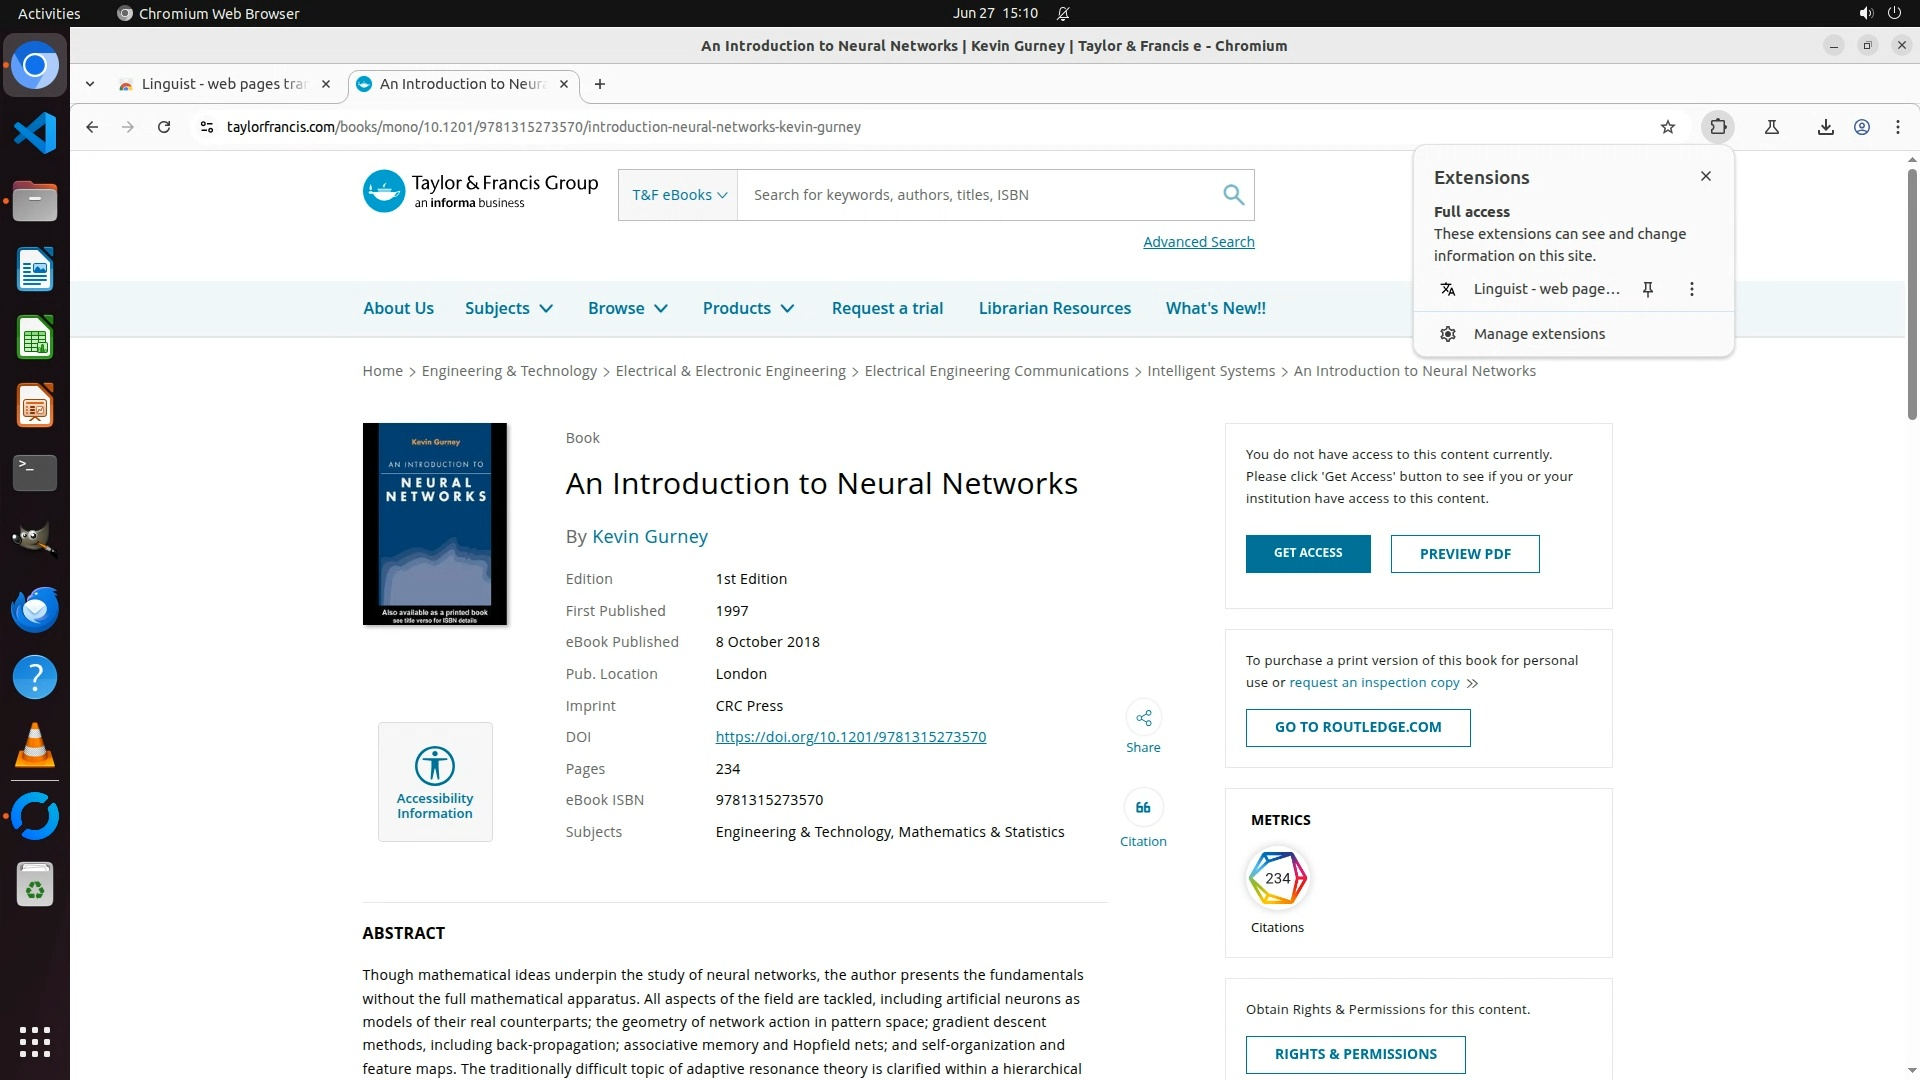Click the GET ACCESS button
1920x1080 pixels.
[x=1307, y=553]
